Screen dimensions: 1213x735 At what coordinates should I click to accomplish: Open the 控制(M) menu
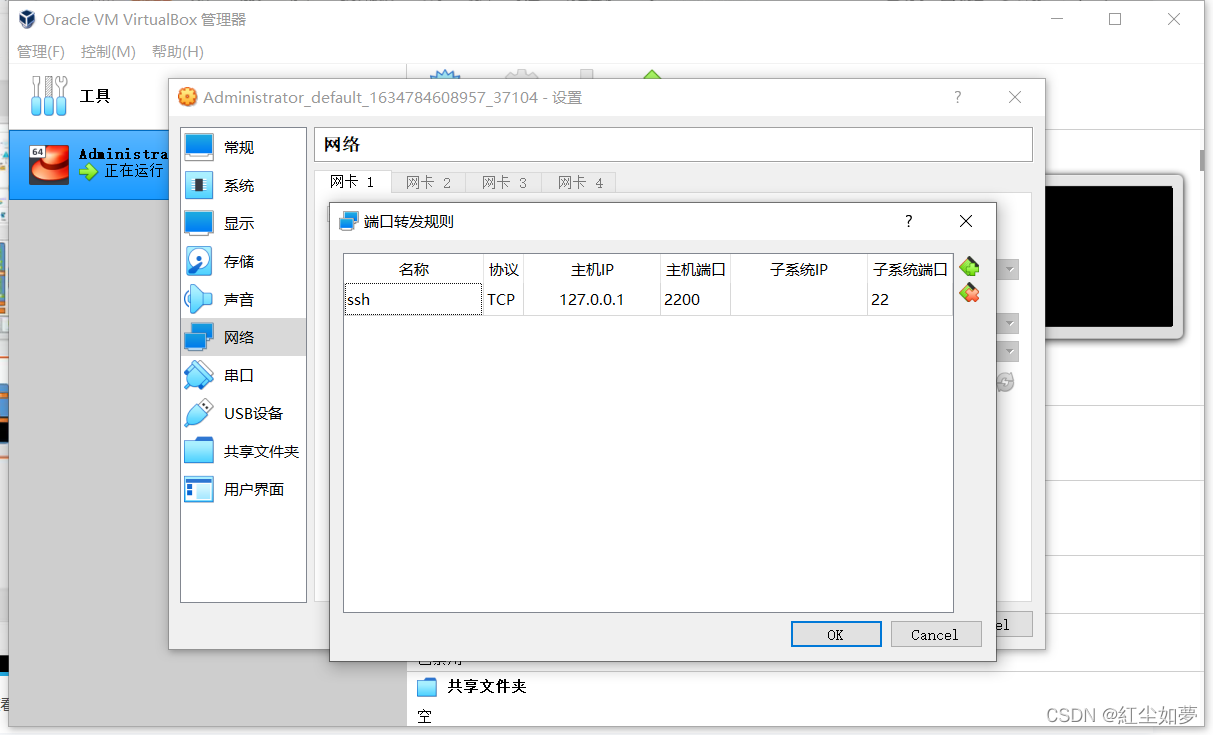pyautogui.click(x=108, y=52)
